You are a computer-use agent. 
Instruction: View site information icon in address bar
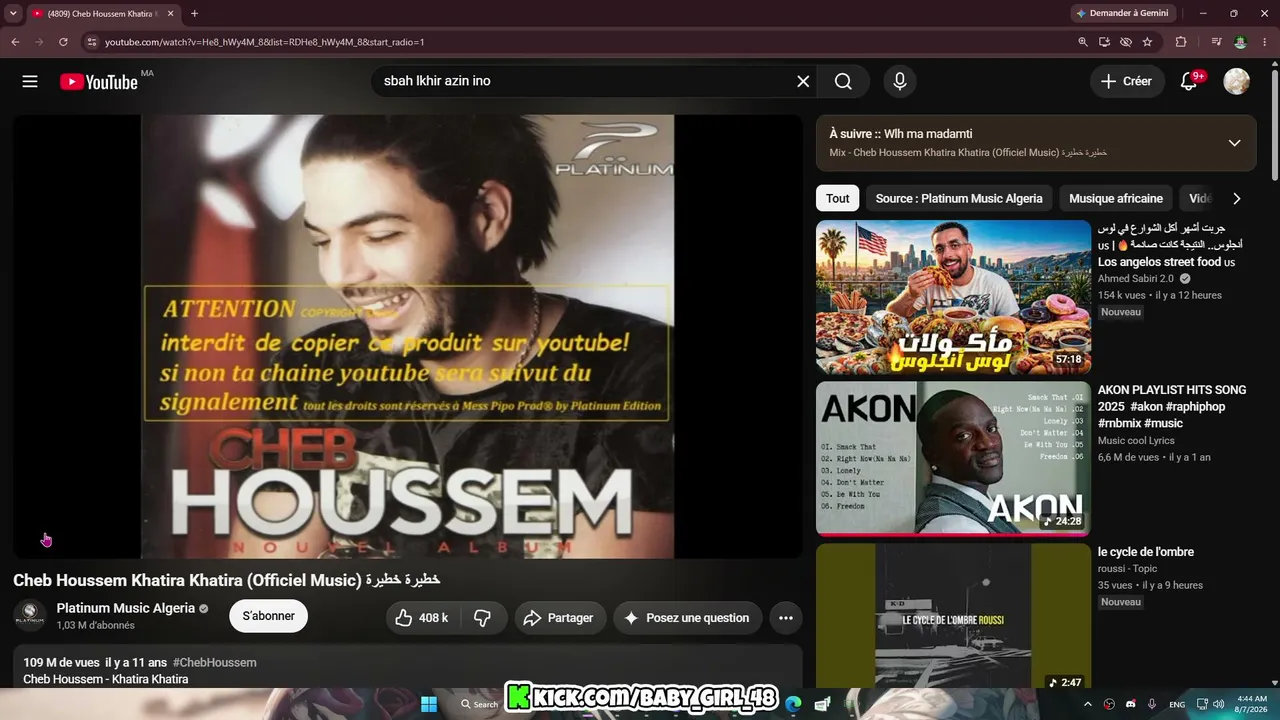point(91,42)
